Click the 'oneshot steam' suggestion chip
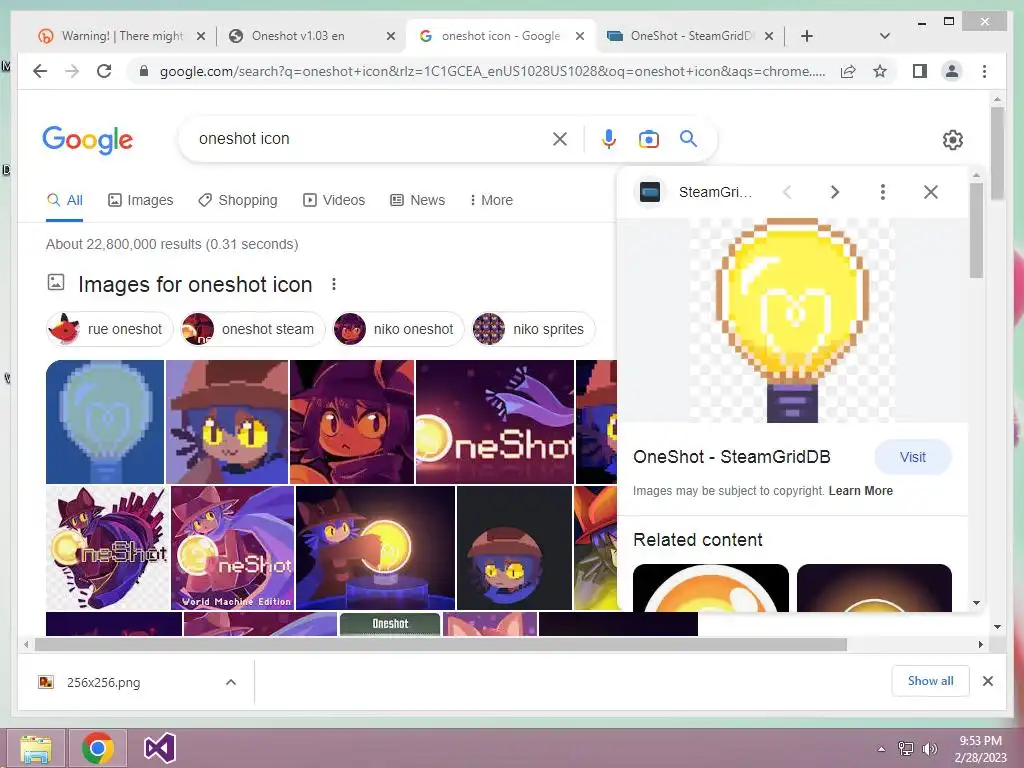This screenshot has height=768, width=1024. pyautogui.click(x=252, y=329)
